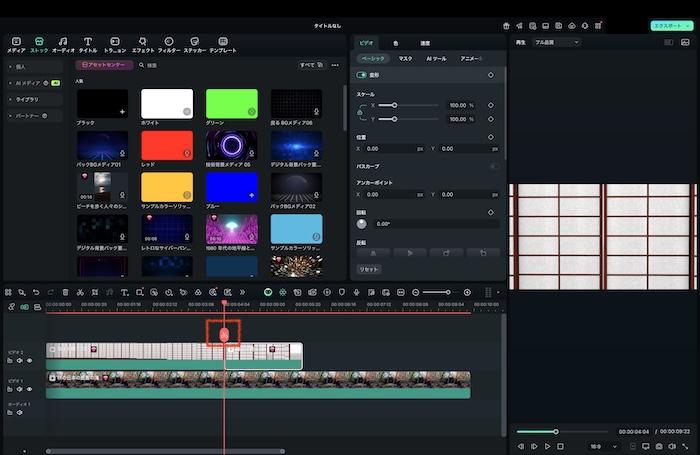
Task: Click the ステッカー (Stickers) icon
Action: [194, 42]
